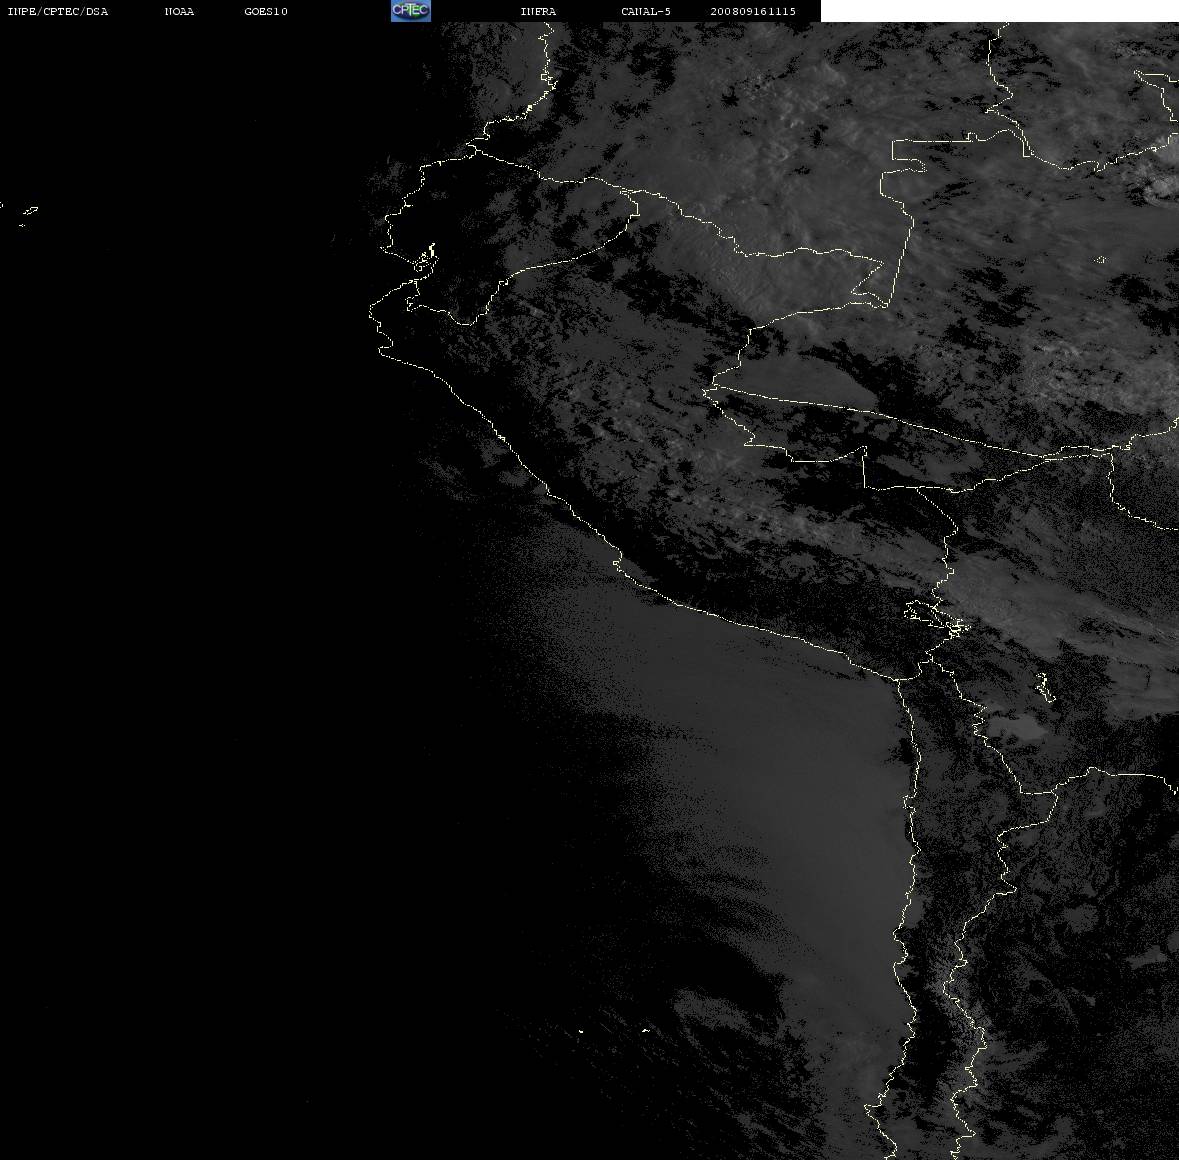Click the small Lake Poopó outline

point(1044,687)
